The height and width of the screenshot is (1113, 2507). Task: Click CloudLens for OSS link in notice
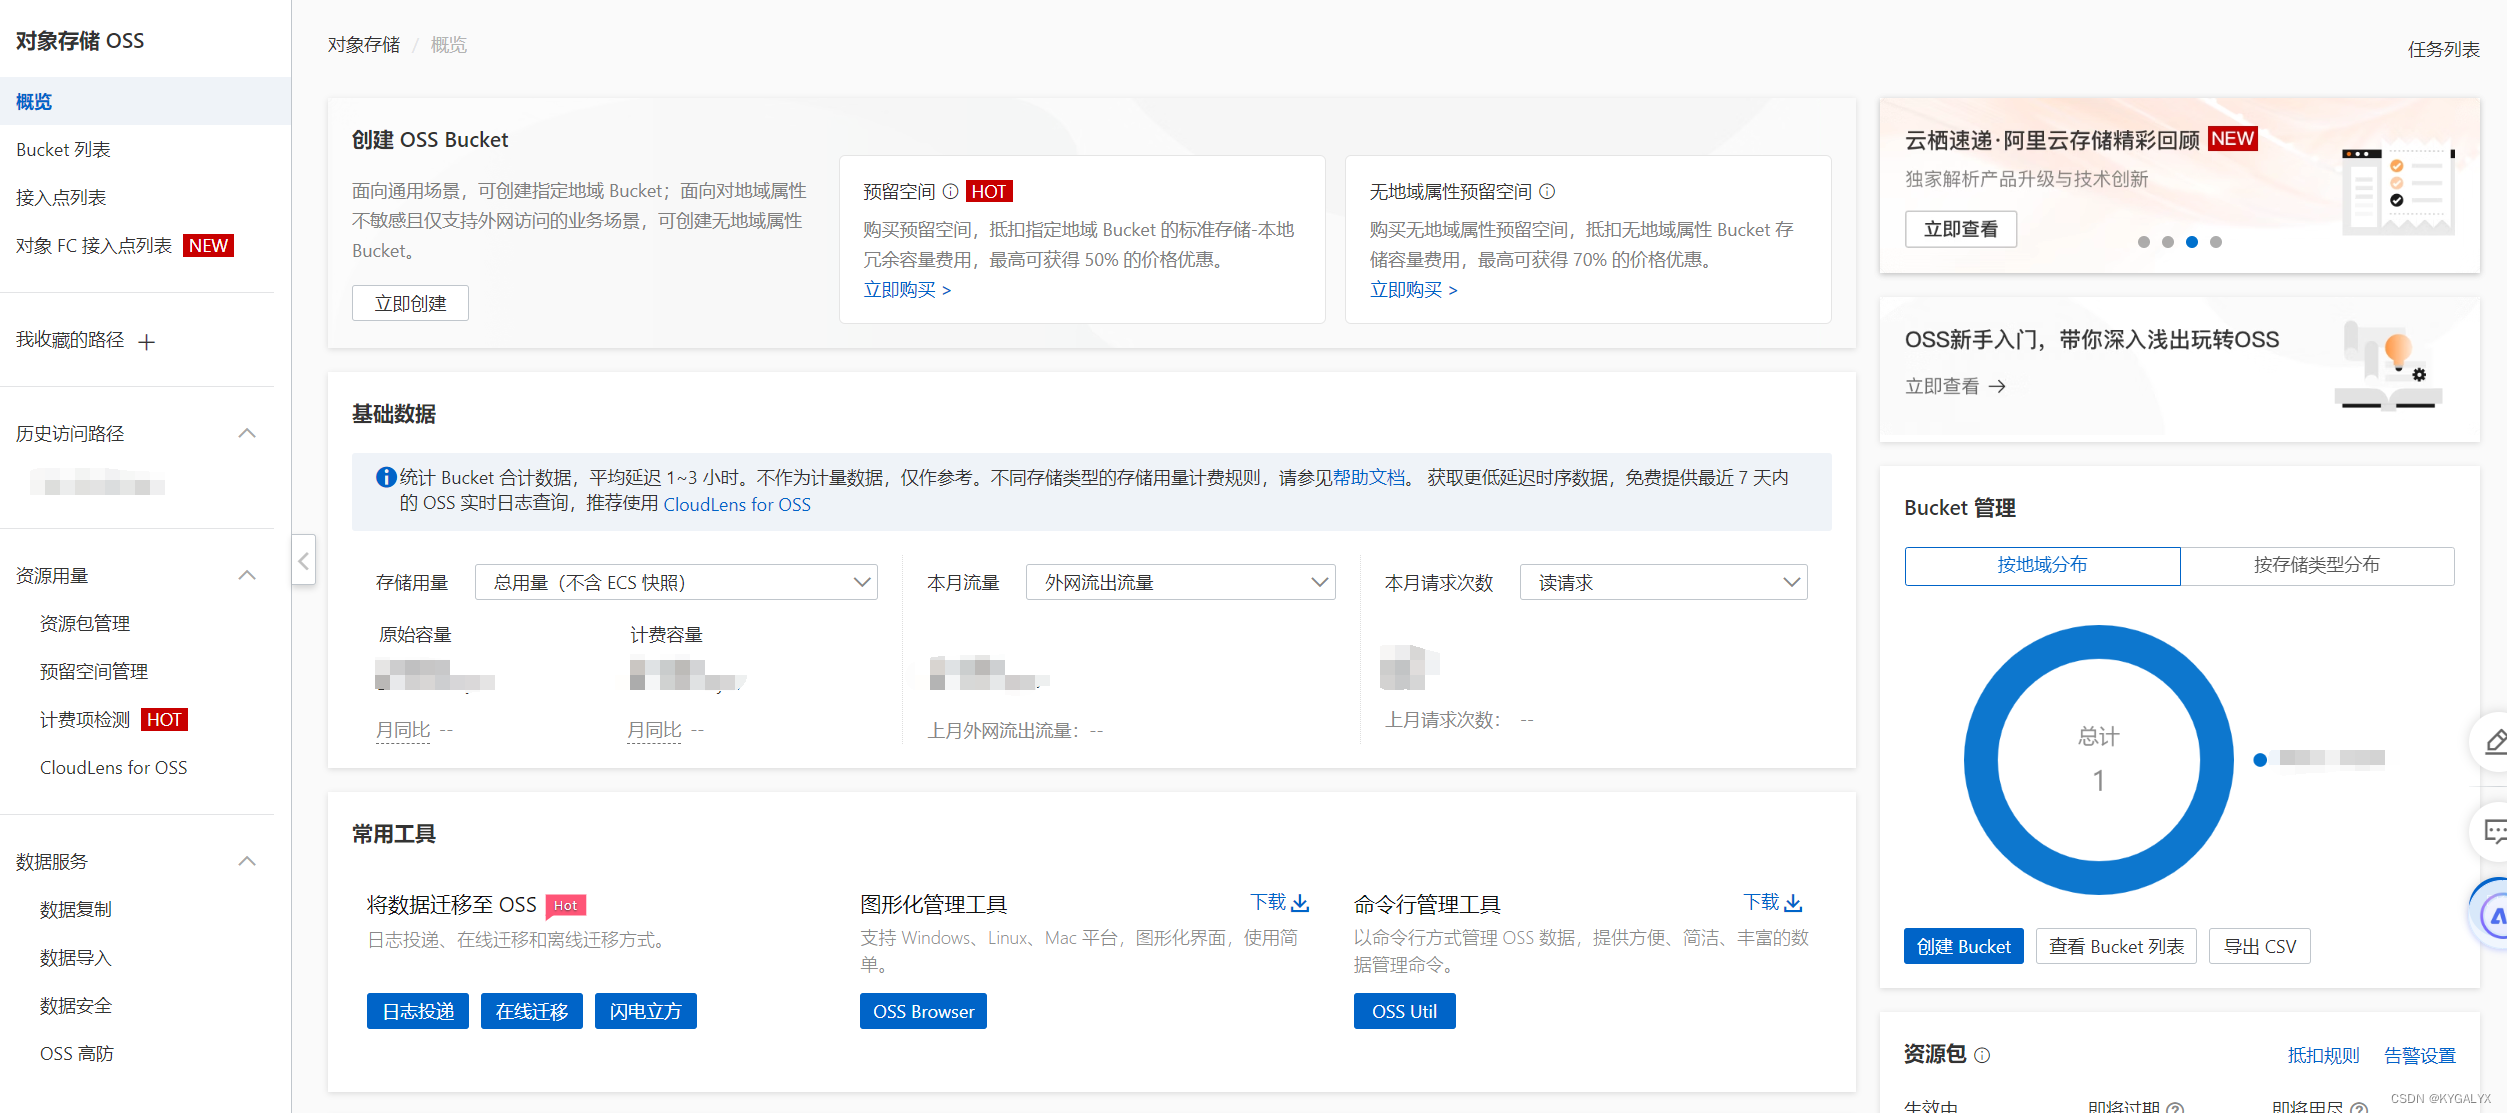737,504
